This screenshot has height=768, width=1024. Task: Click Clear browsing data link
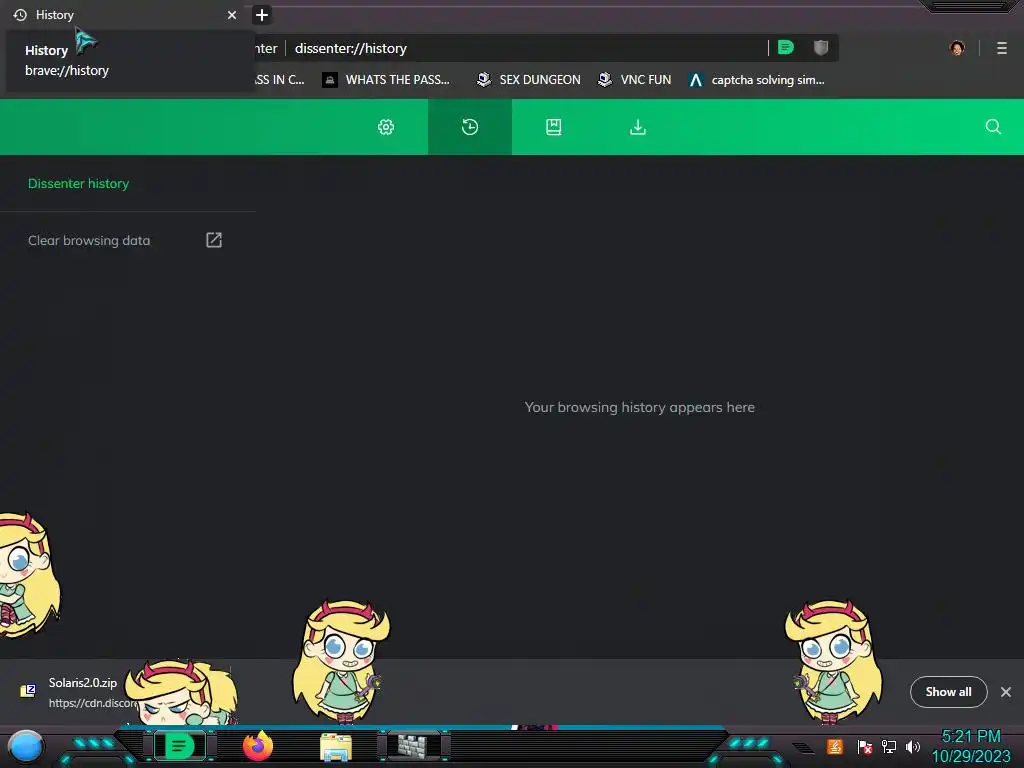(x=89, y=240)
